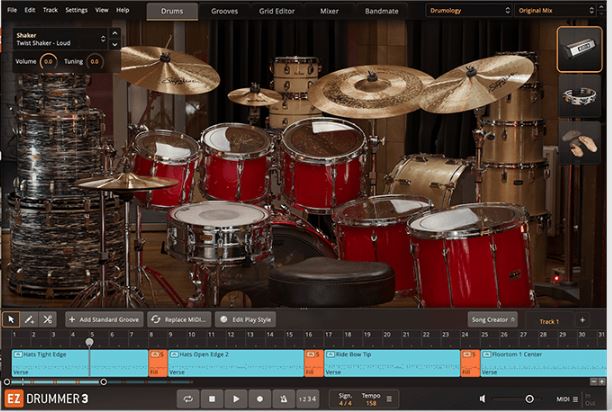Hit the hi-hat cymbal
The image size is (612, 412).
[x=126, y=183]
